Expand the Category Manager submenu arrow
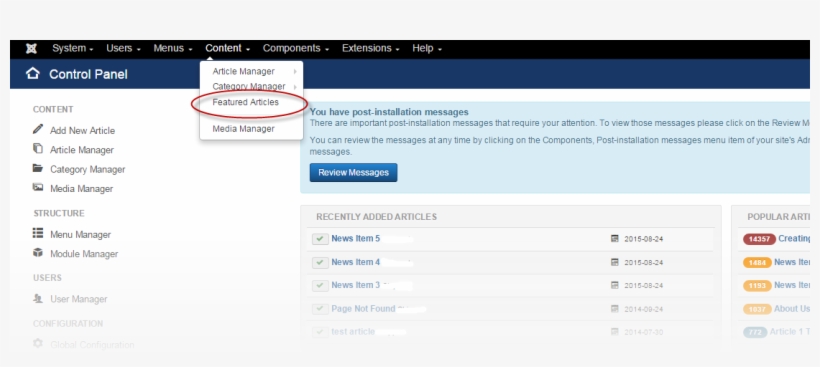The width and height of the screenshot is (820, 367). pos(295,87)
